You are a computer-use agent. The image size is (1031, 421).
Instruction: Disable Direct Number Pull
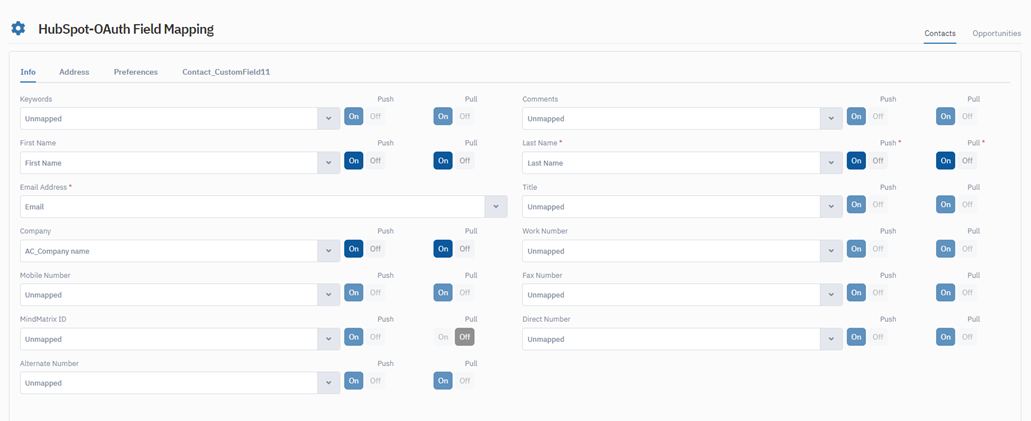(967, 337)
